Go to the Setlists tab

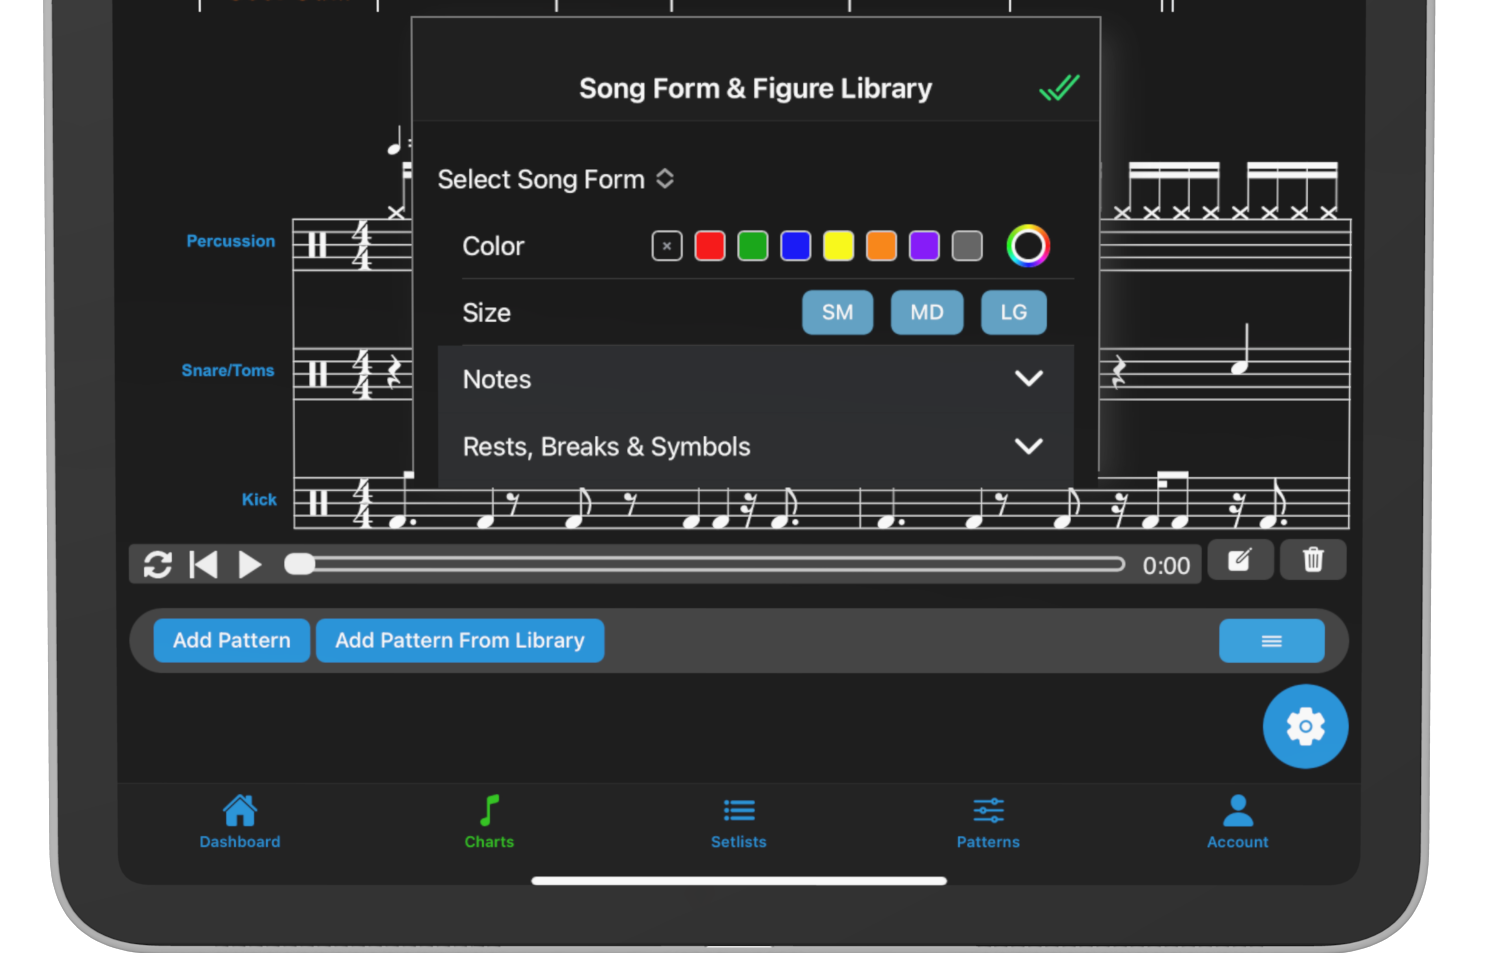click(x=738, y=823)
